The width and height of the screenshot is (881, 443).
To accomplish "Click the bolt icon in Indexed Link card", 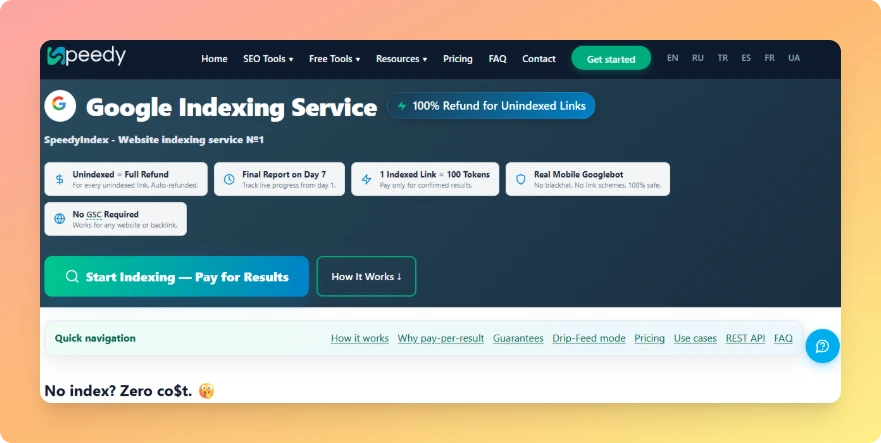I will point(366,179).
